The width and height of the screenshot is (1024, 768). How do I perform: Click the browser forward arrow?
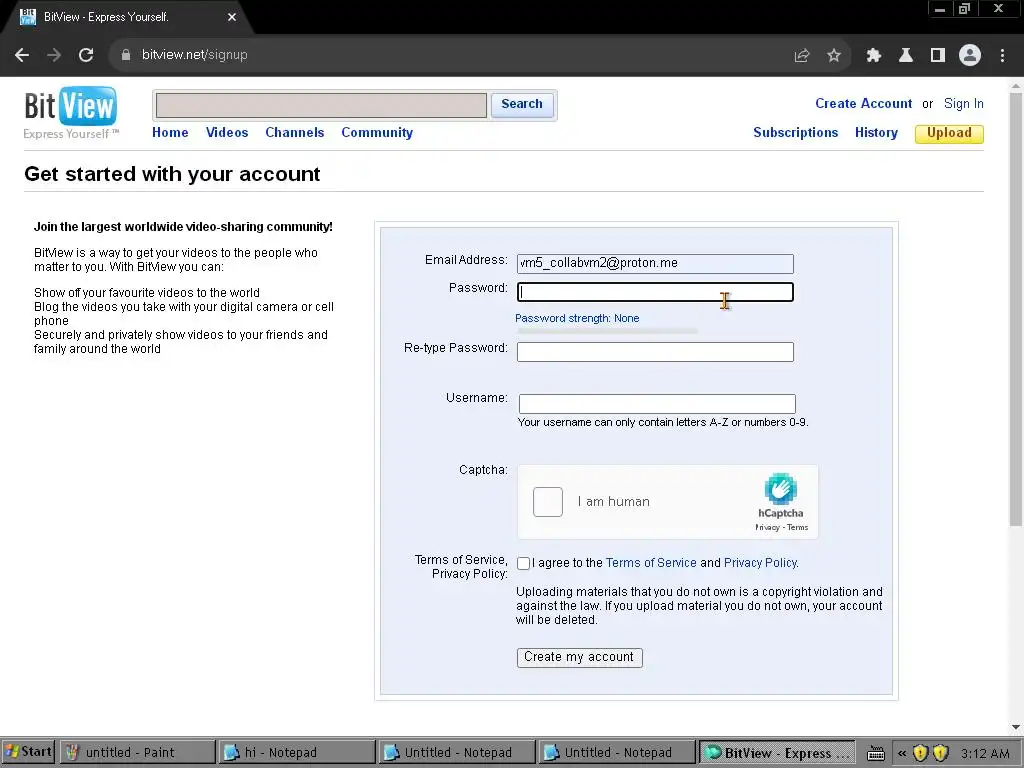[x=54, y=56]
